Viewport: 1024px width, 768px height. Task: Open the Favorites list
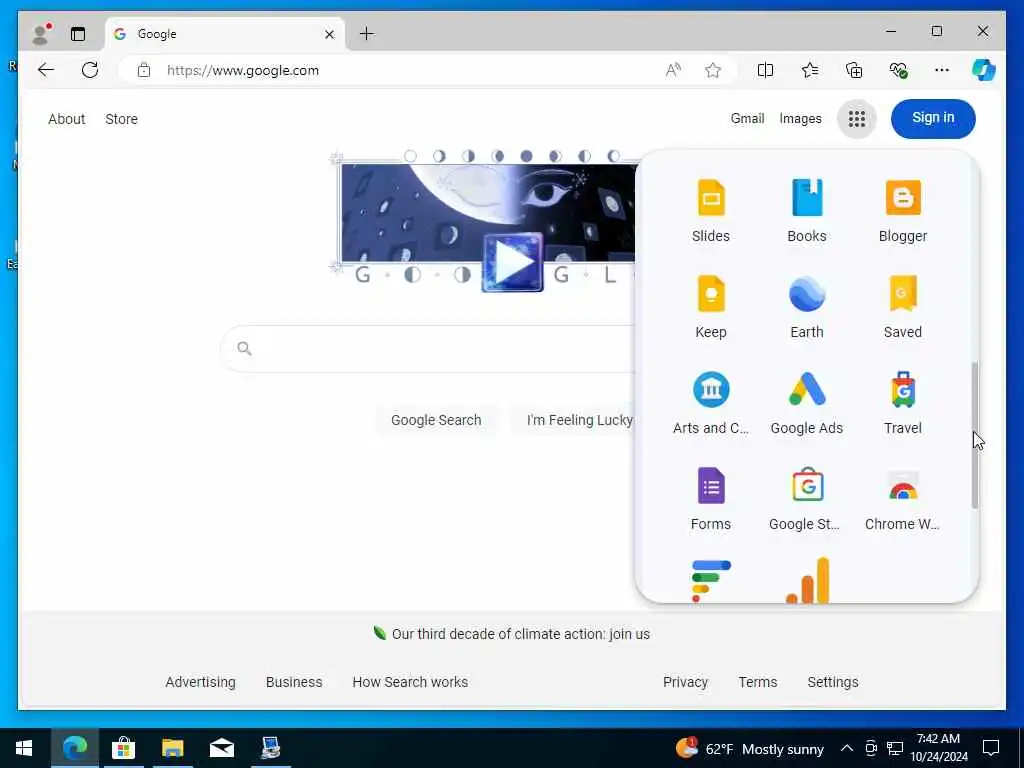point(810,70)
